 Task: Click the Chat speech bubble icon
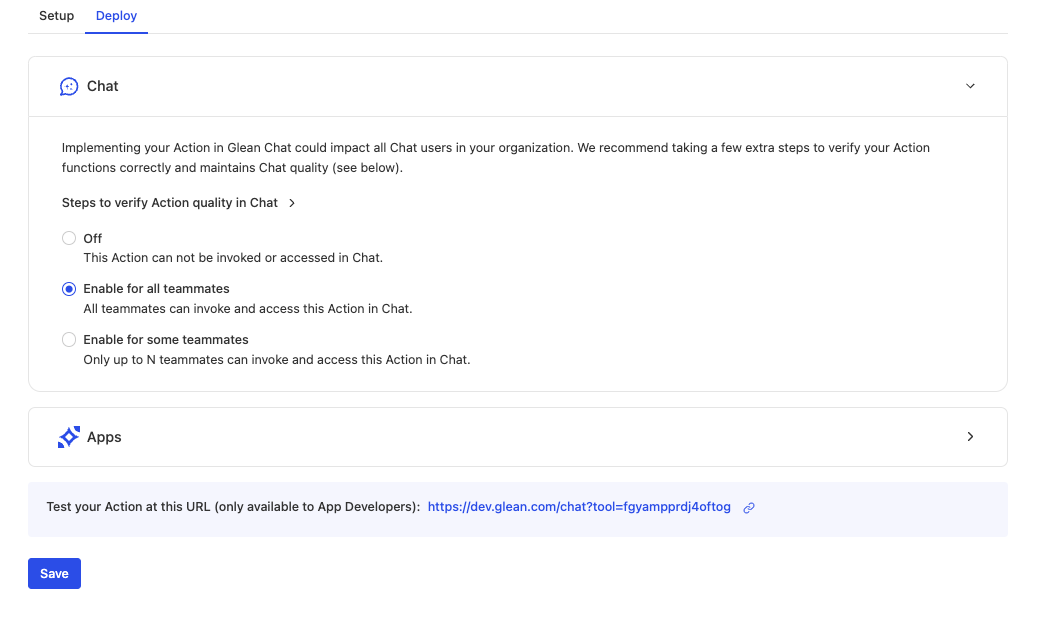(x=68, y=86)
